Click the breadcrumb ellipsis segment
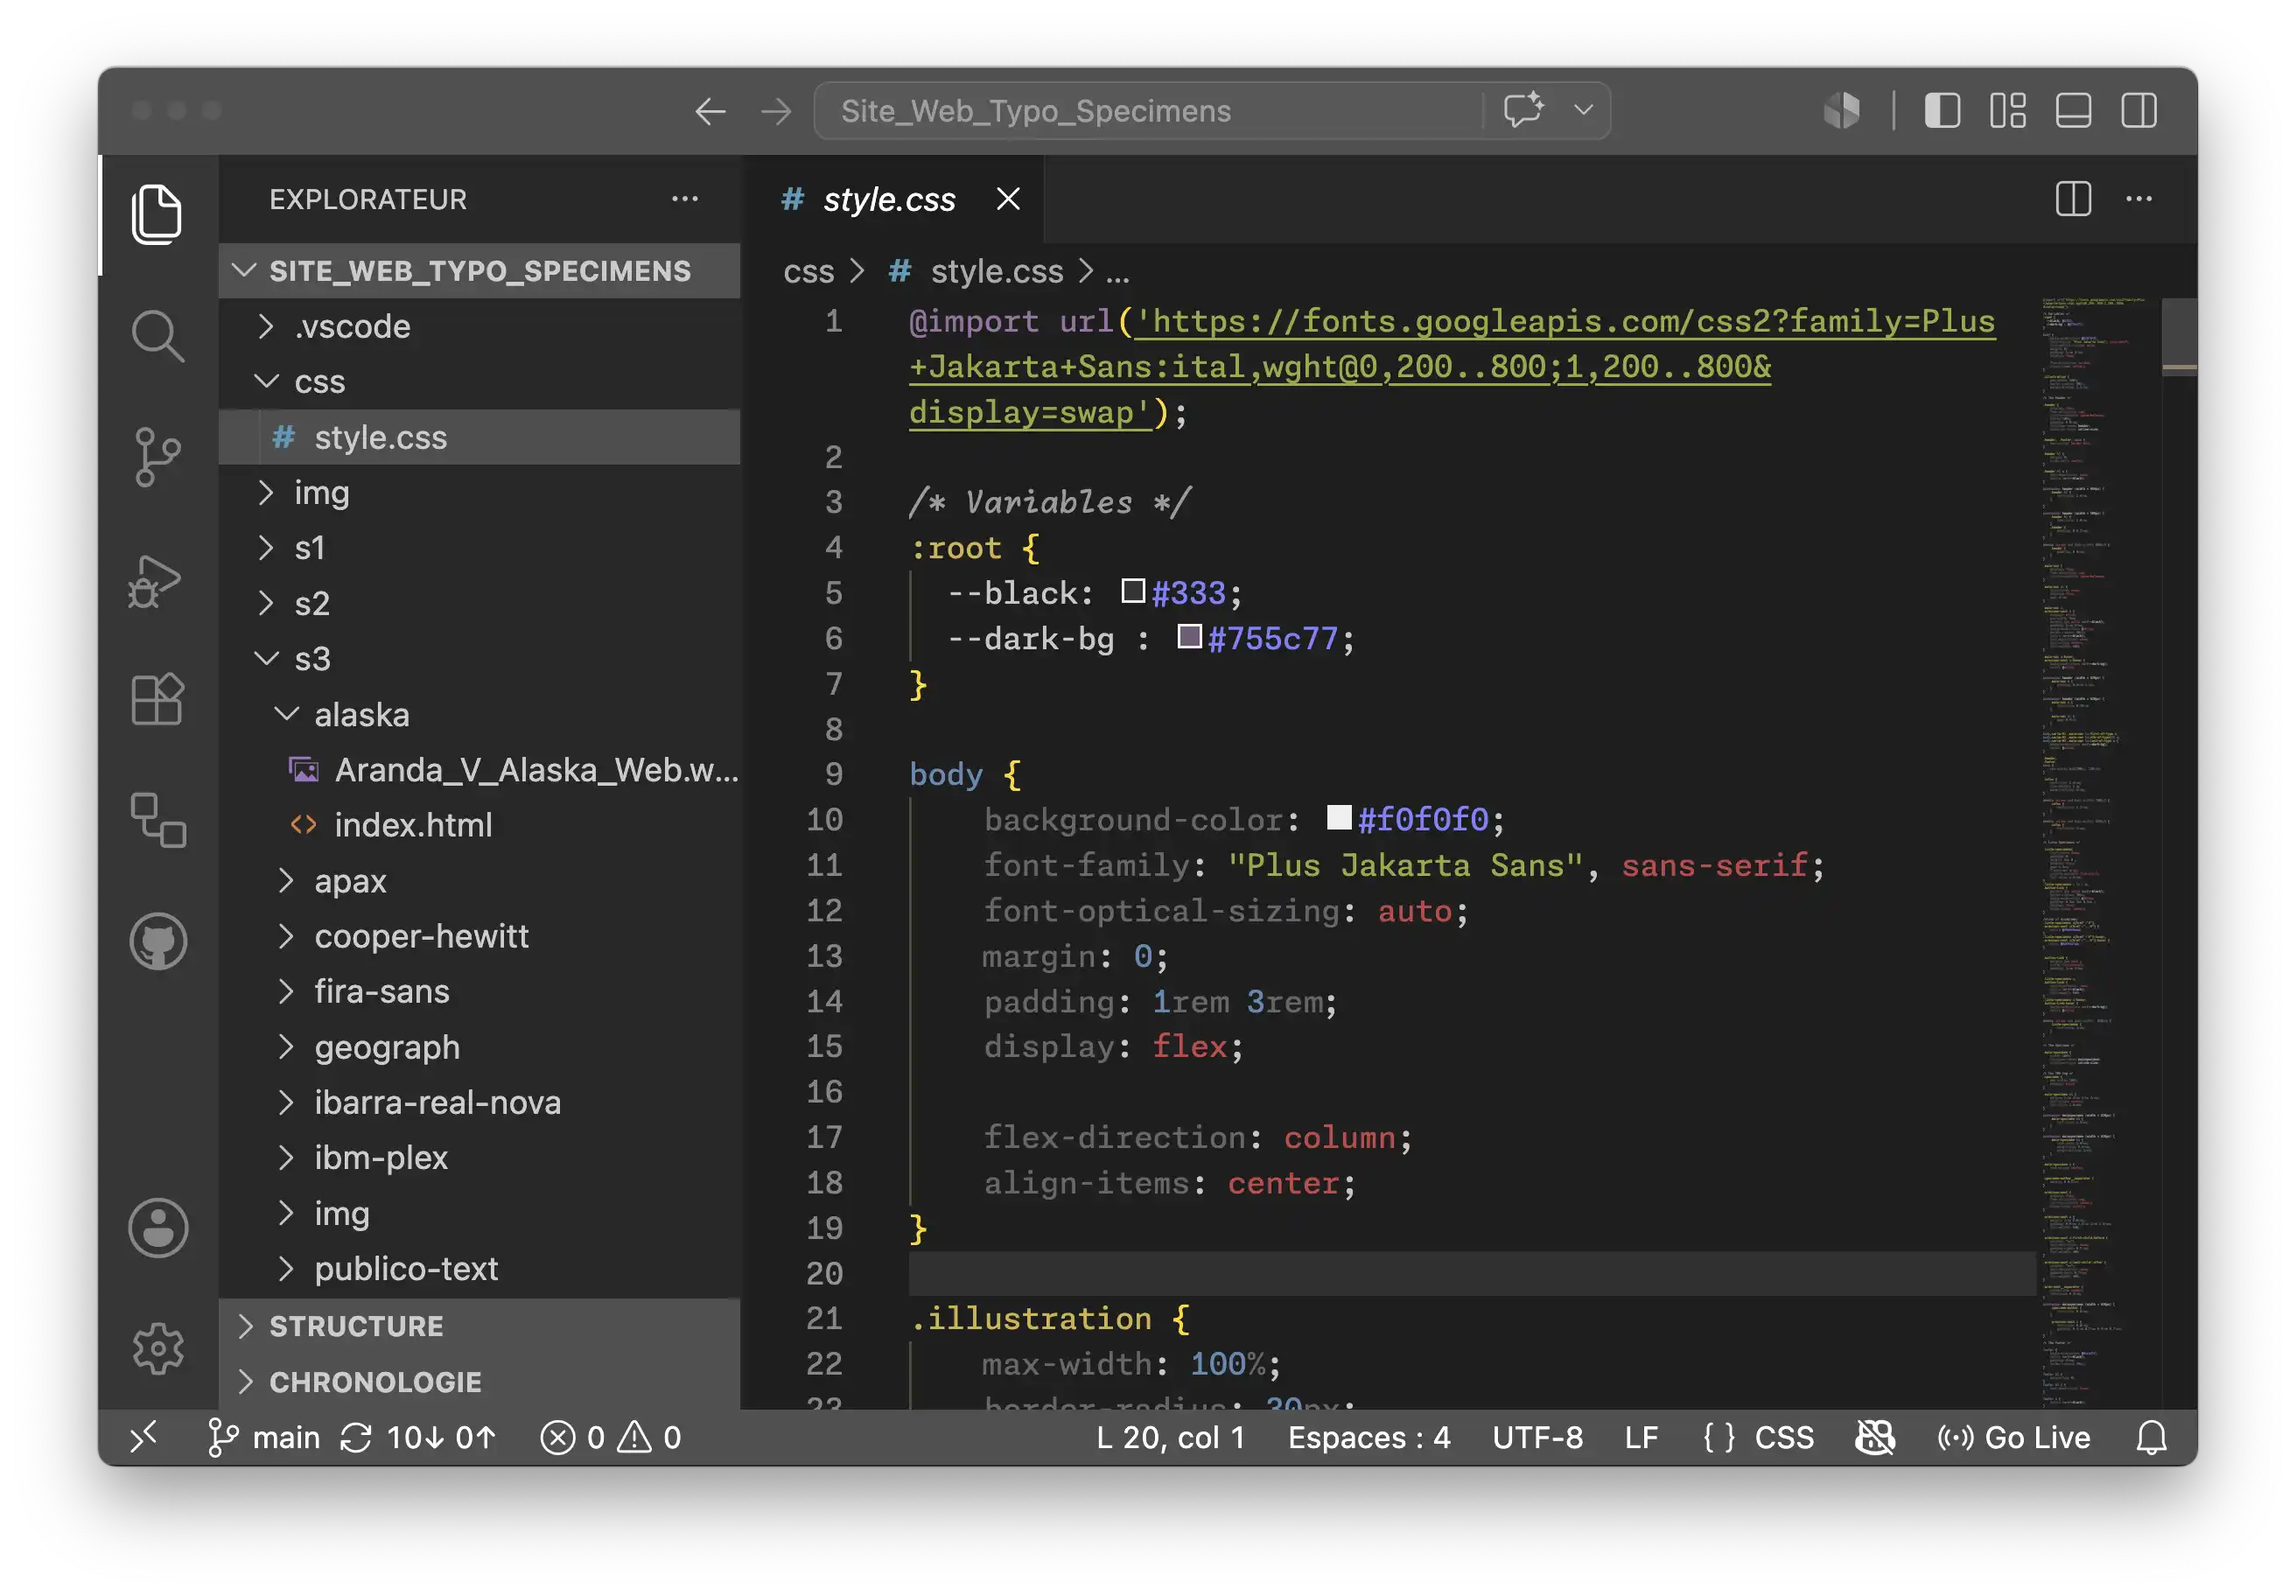2296x1596 pixels. [1118, 272]
